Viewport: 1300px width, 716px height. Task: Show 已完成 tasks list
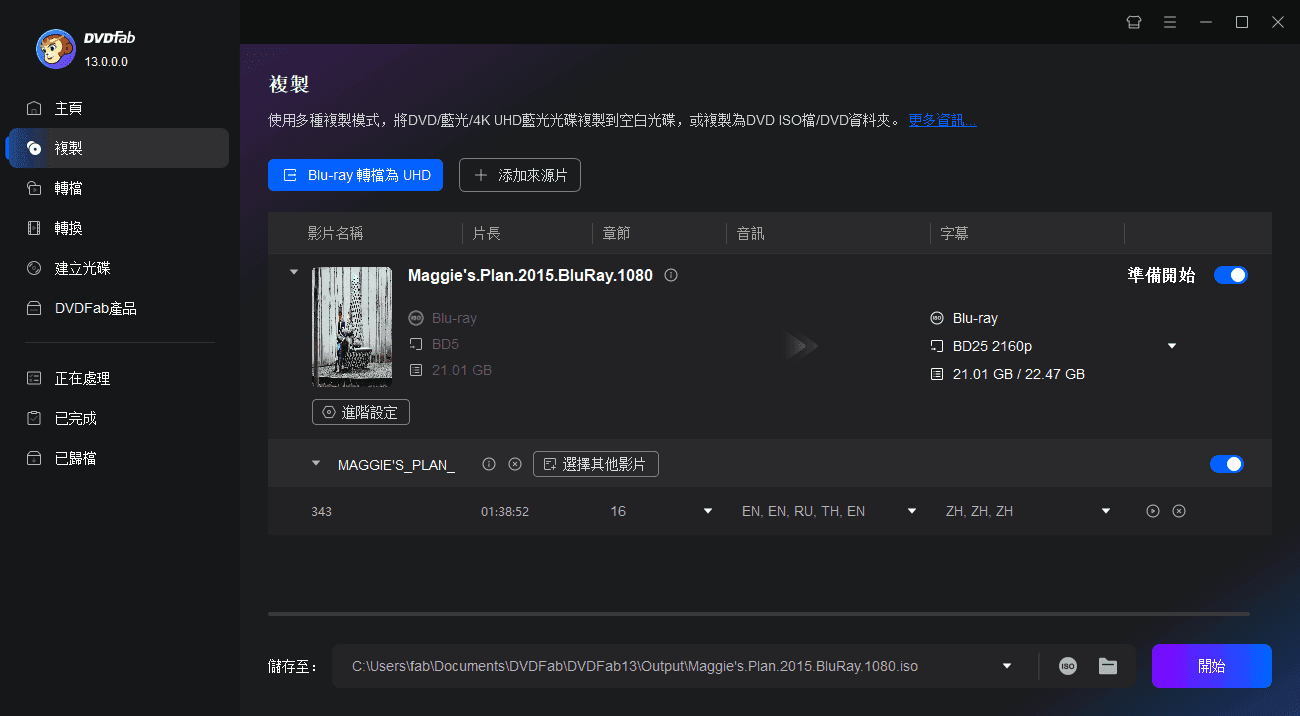(118, 418)
